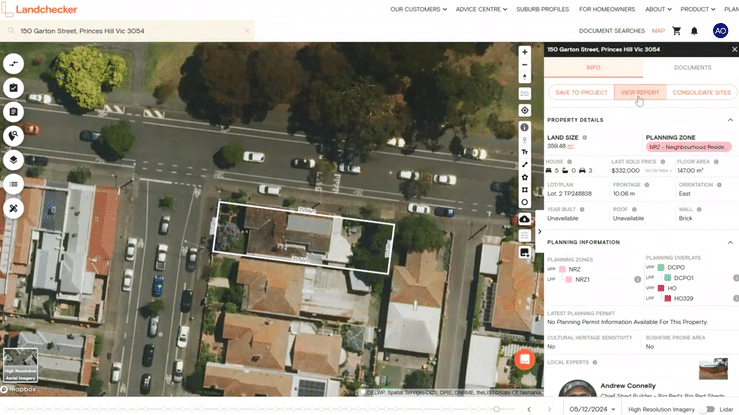Select the rectangle draw tool
Viewport: 739px width, 415px height.
(x=525, y=190)
